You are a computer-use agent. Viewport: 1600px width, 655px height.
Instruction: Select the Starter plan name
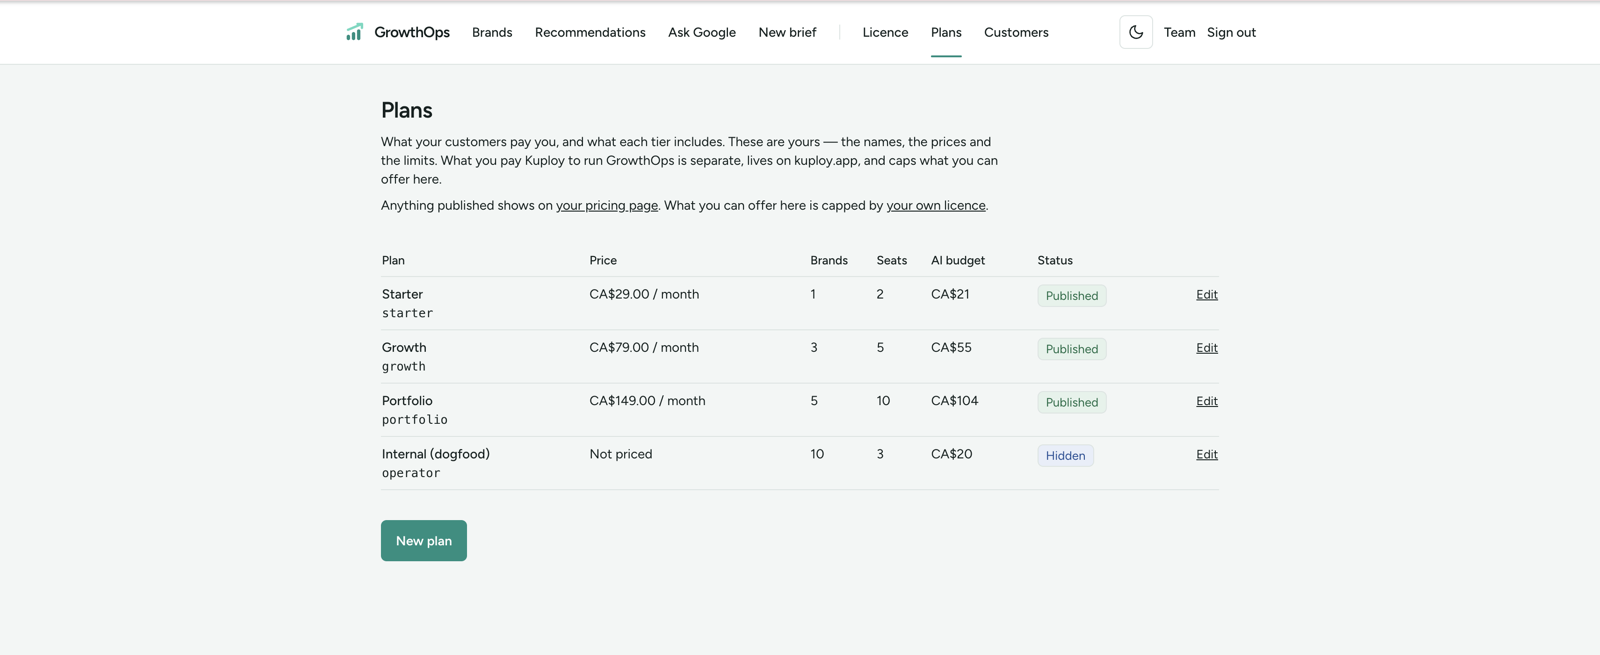pyautogui.click(x=402, y=294)
